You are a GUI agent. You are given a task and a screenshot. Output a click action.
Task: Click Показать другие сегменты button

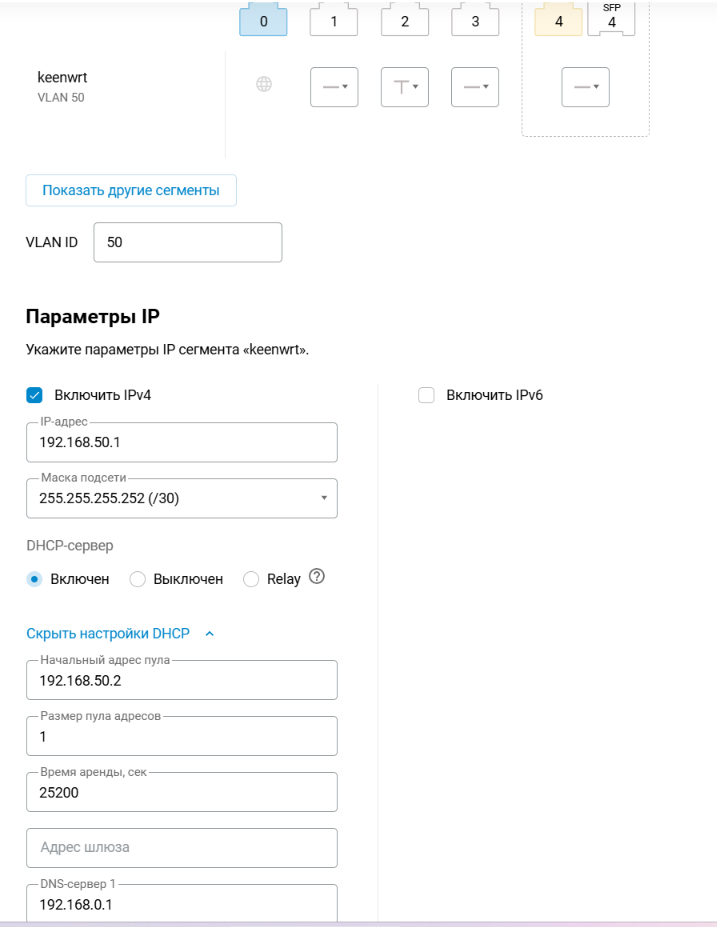pyautogui.click(x=131, y=190)
